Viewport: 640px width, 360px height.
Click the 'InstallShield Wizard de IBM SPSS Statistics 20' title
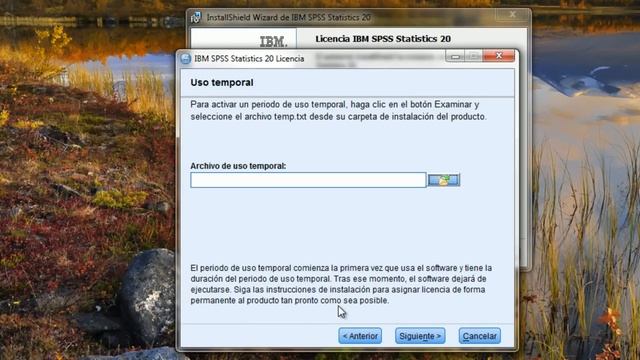[289, 18]
